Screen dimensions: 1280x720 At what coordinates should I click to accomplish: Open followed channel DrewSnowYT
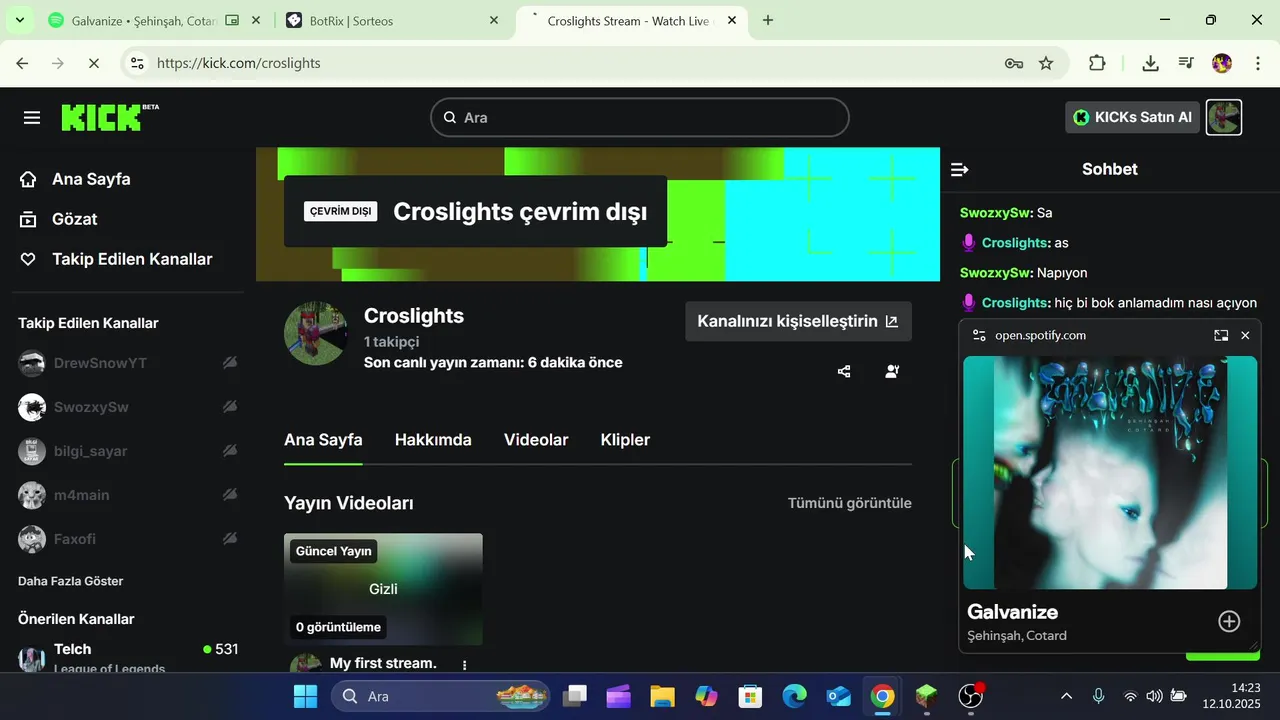[100, 363]
